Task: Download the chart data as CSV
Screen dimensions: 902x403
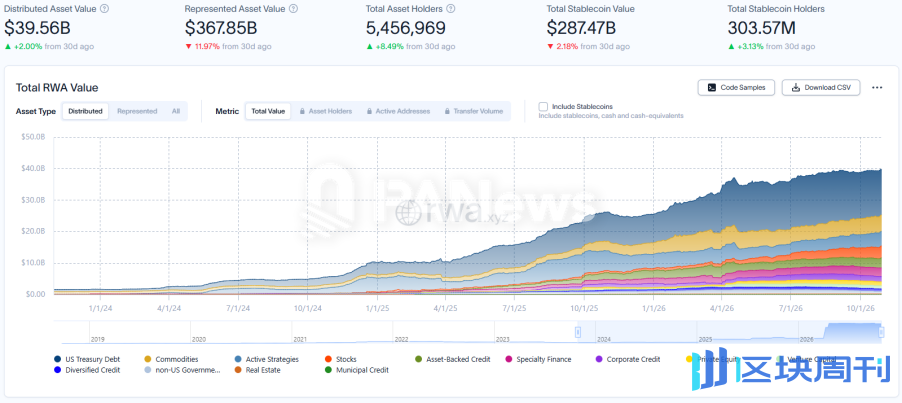Action: point(820,87)
